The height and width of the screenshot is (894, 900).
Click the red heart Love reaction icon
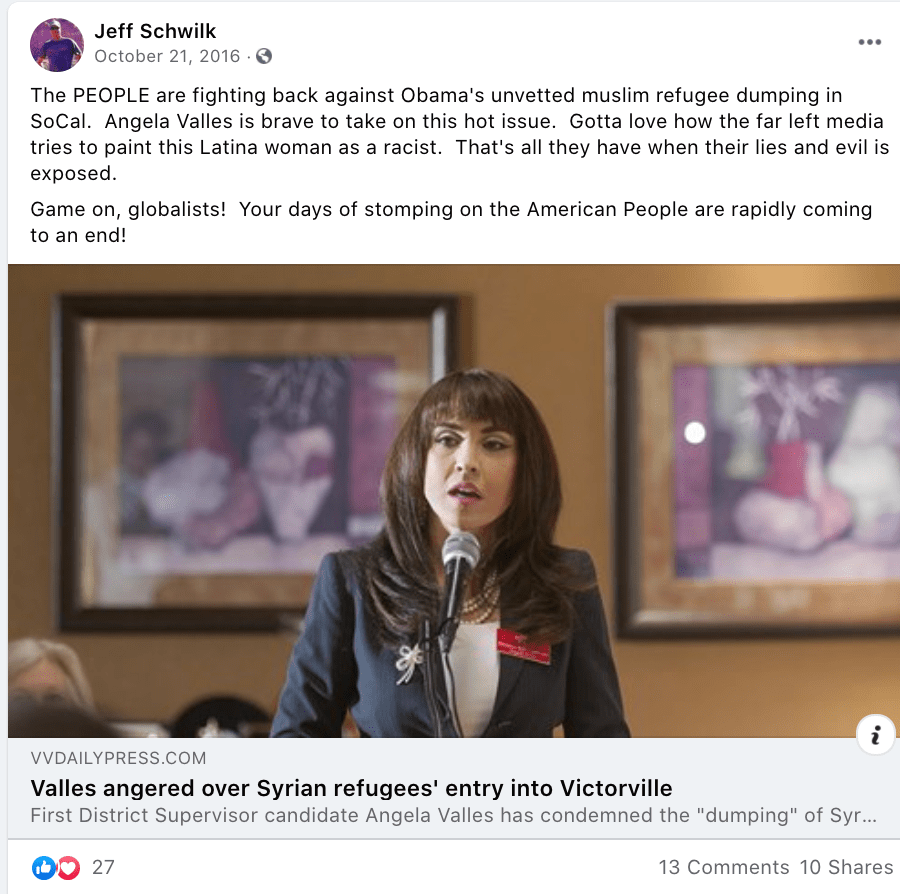[68, 867]
